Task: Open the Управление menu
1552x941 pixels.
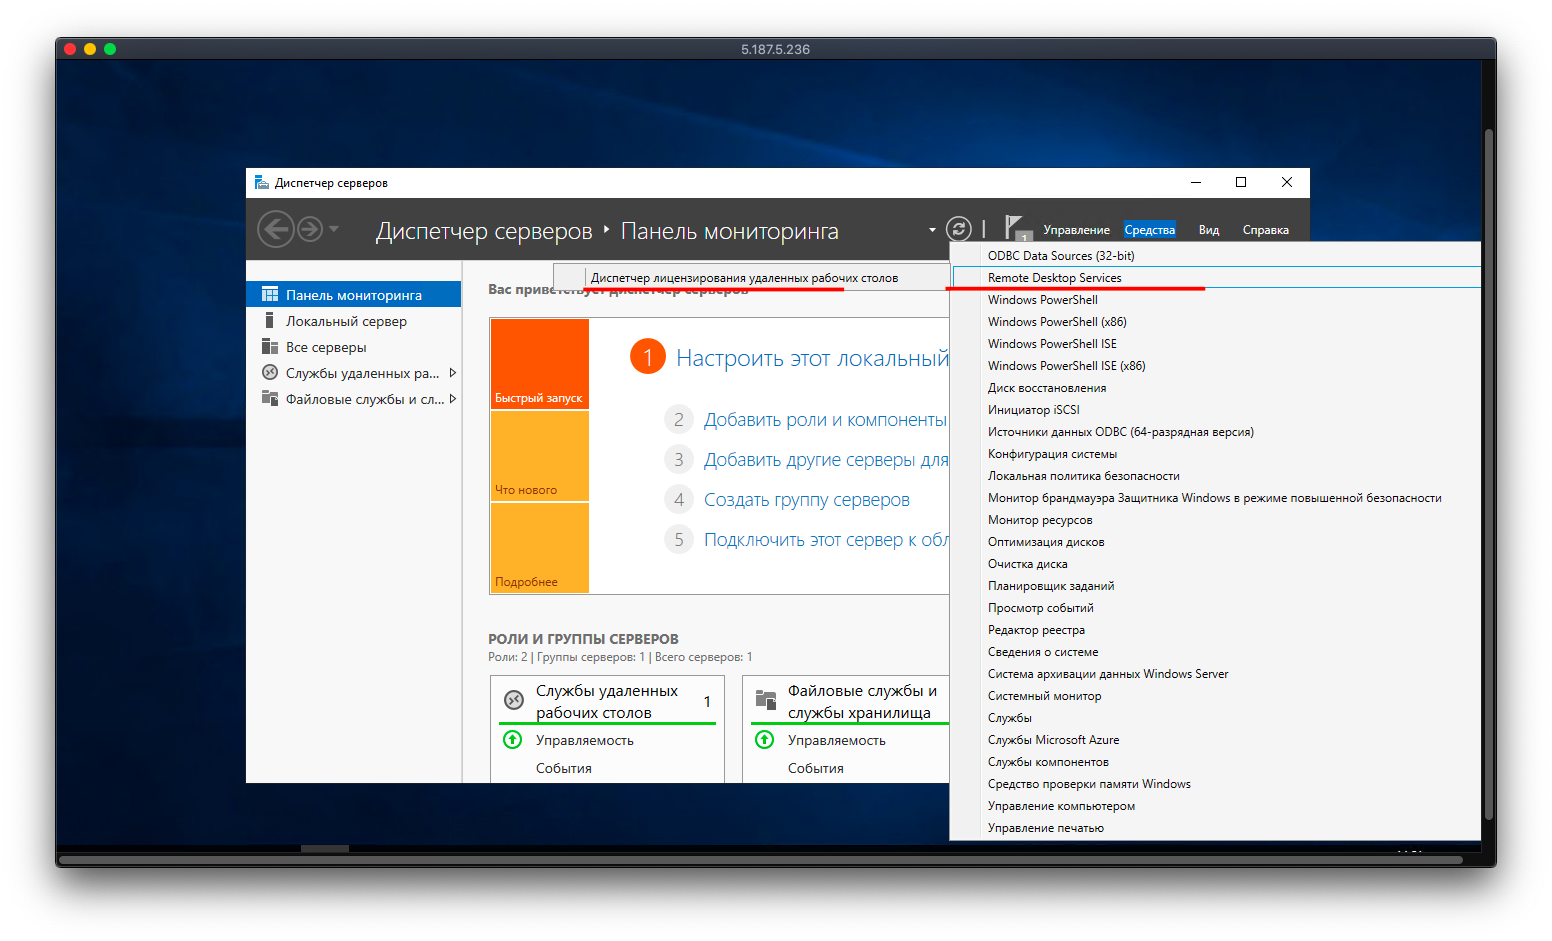Action: point(1076,230)
